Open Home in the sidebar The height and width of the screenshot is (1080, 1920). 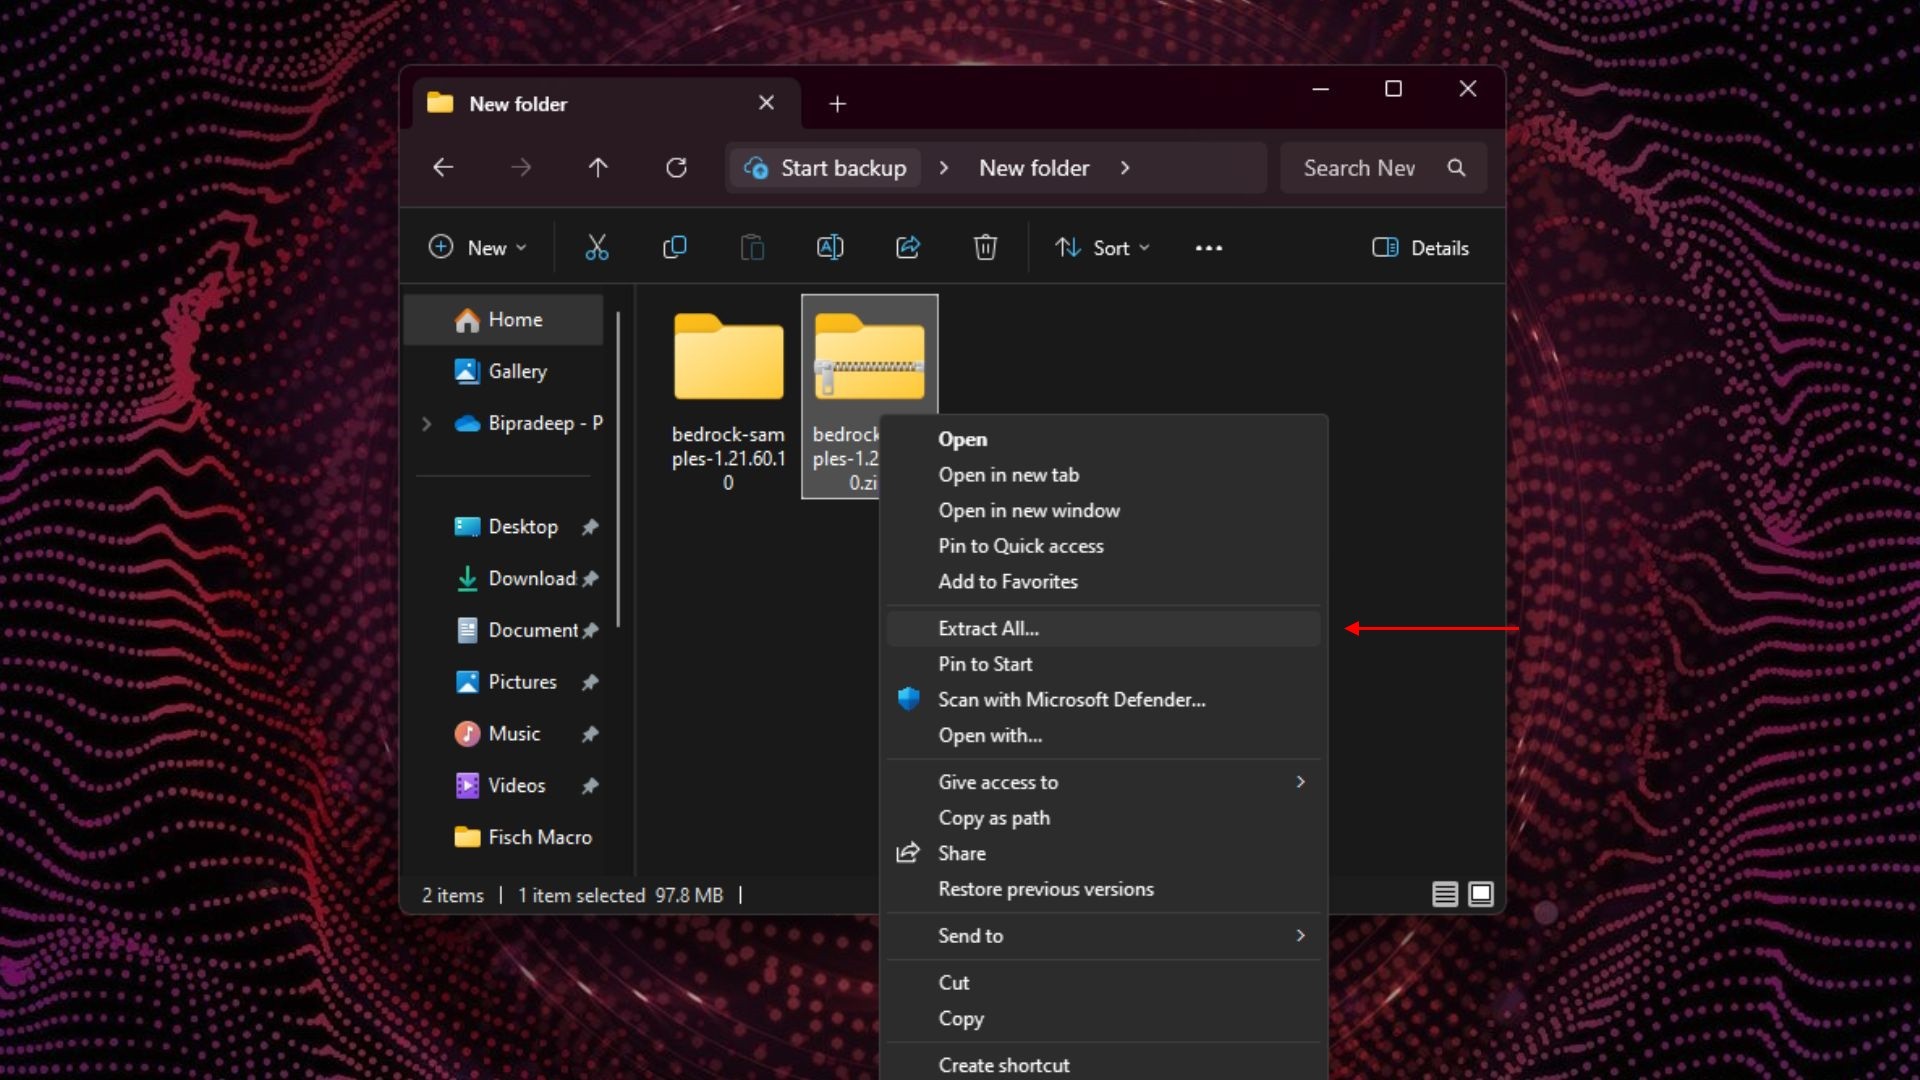pos(503,320)
